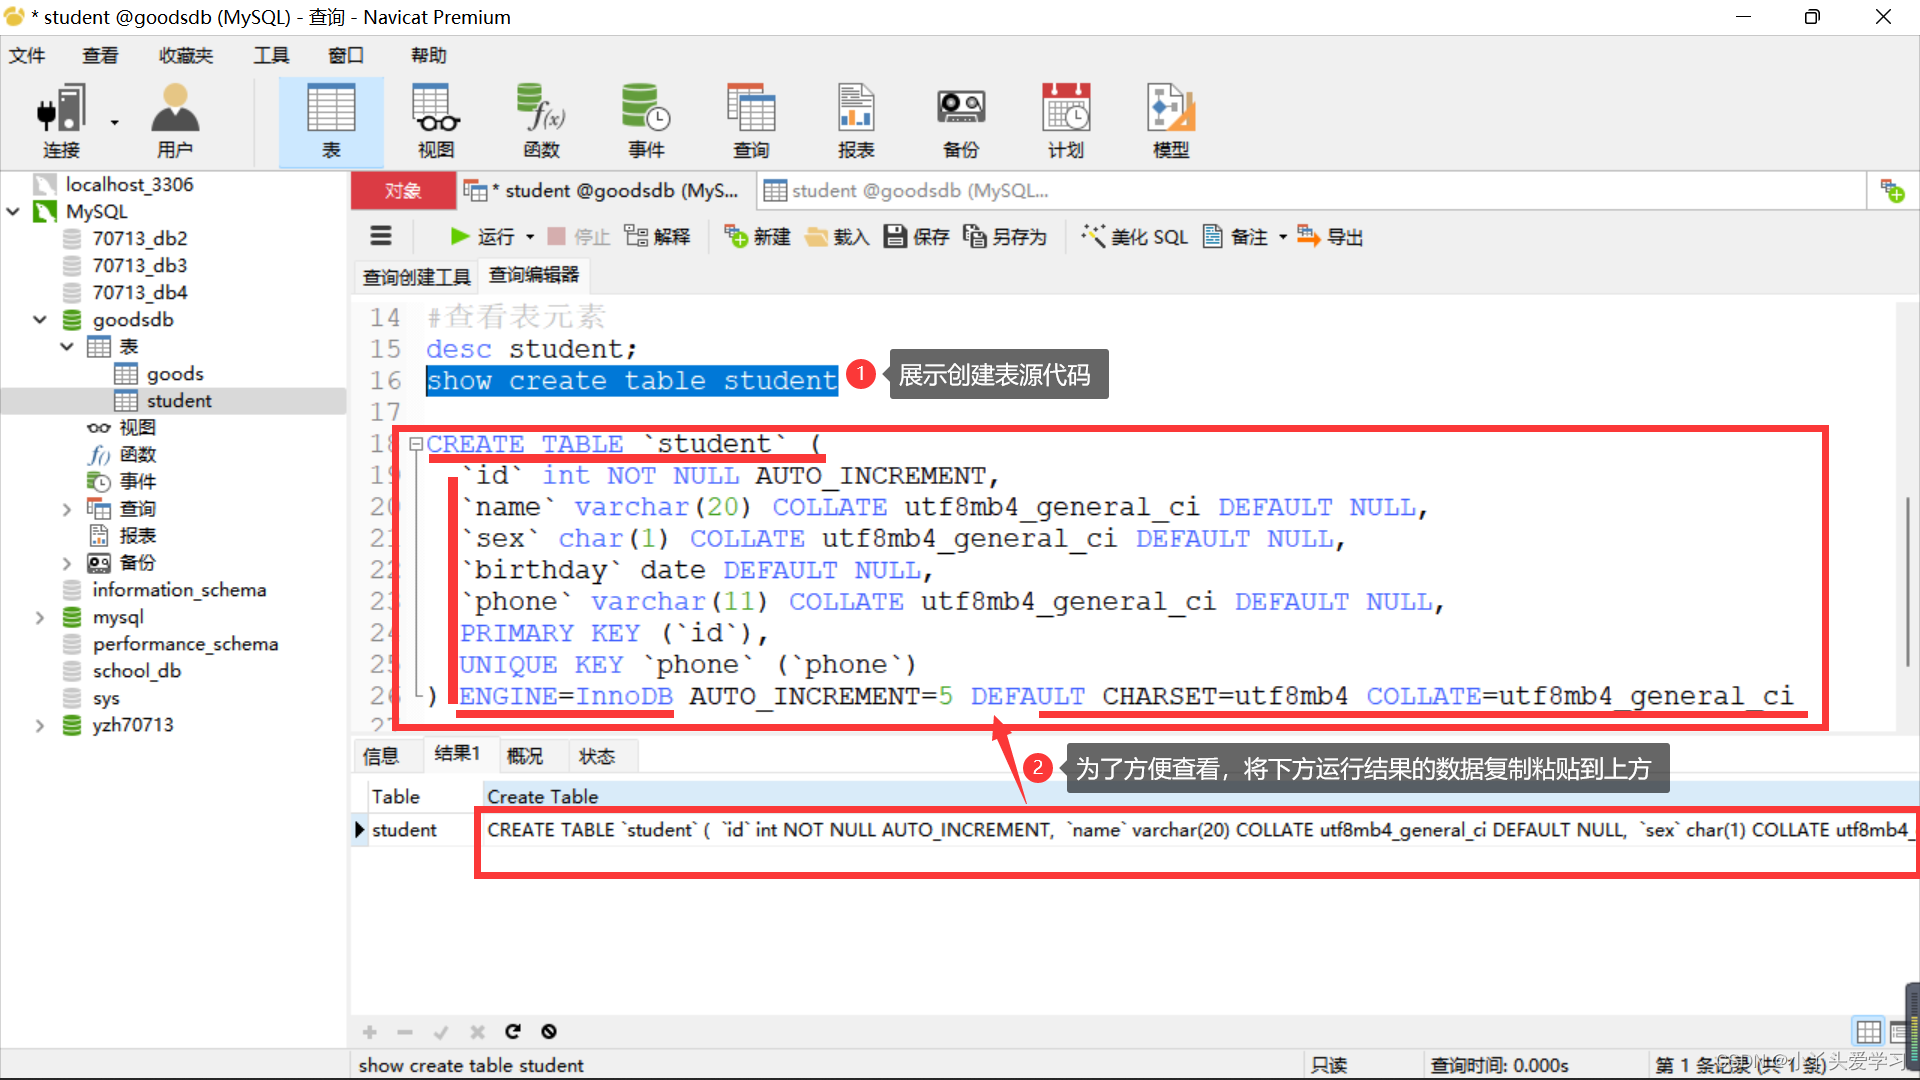
Task: Select localhost_3306 connection
Action: click(x=129, y=184)
